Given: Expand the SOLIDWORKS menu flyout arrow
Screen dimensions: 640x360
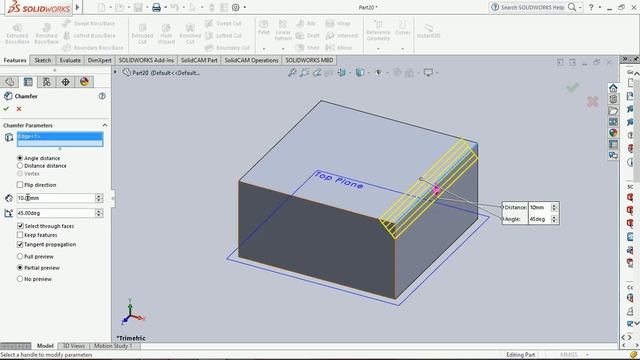Looking at the screenshot, I should (x=77, y=7).
